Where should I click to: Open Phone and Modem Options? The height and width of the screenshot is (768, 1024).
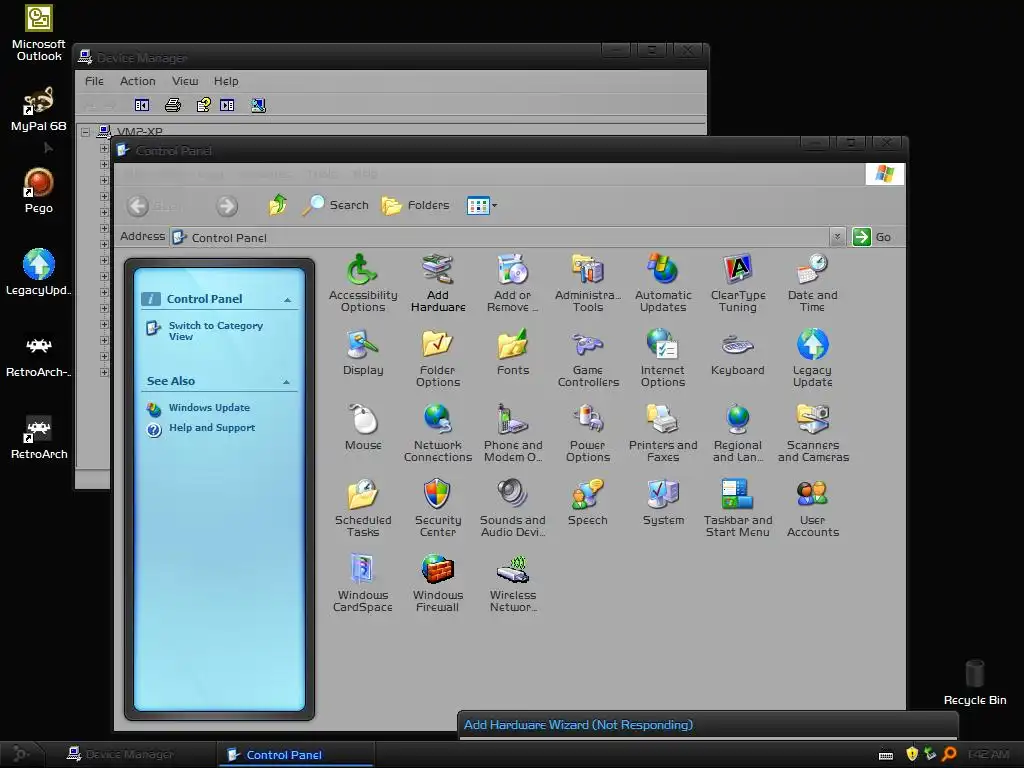pos(513,433)
